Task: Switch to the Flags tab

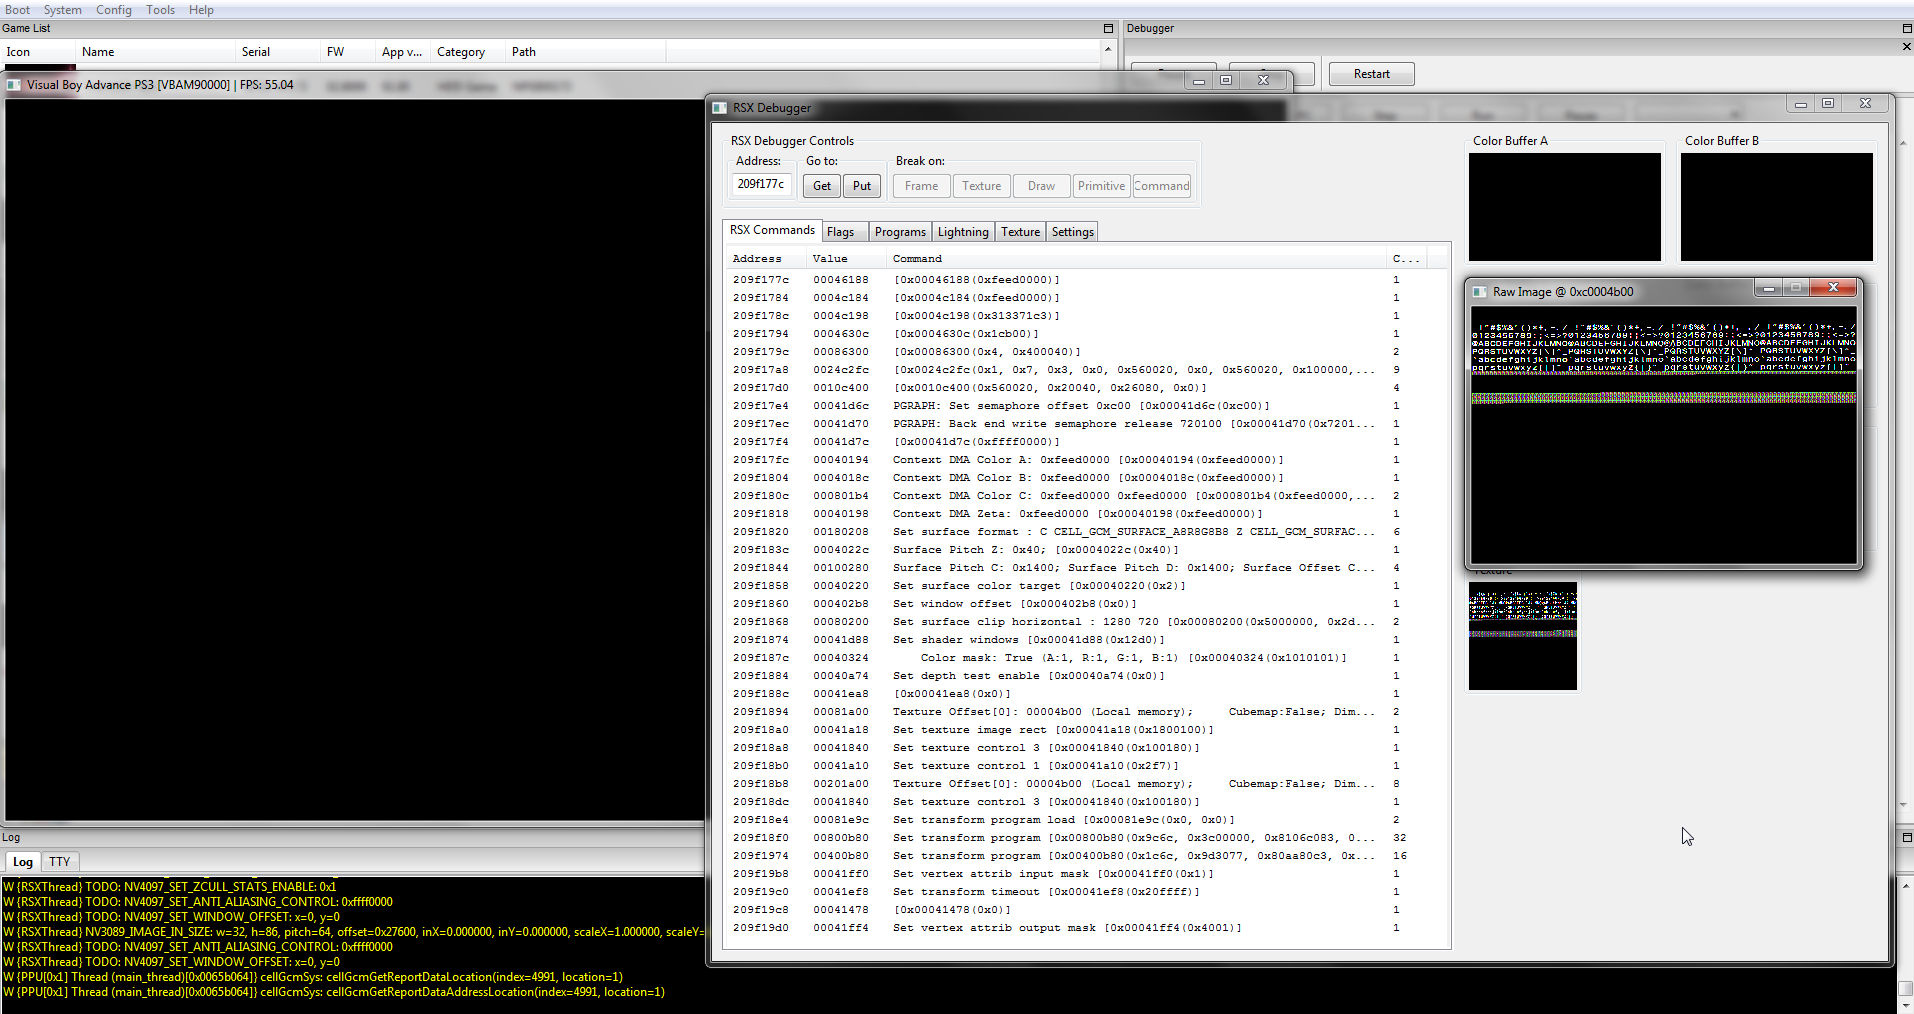Action: (x=840, y=232)
